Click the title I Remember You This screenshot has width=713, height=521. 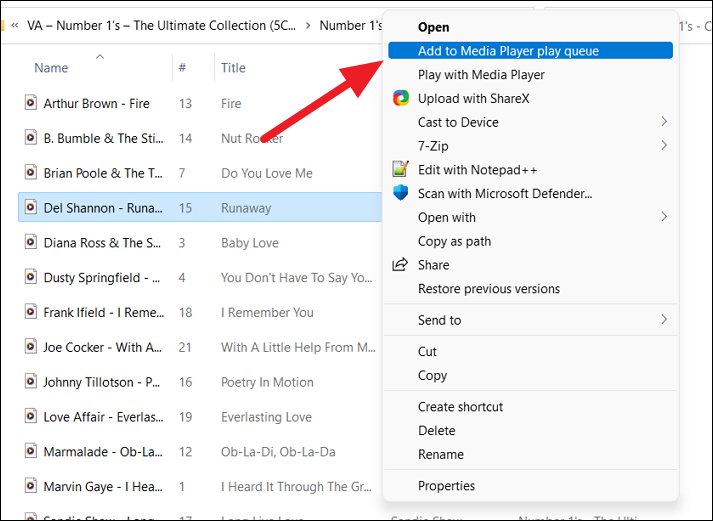(x=267, y=312)
